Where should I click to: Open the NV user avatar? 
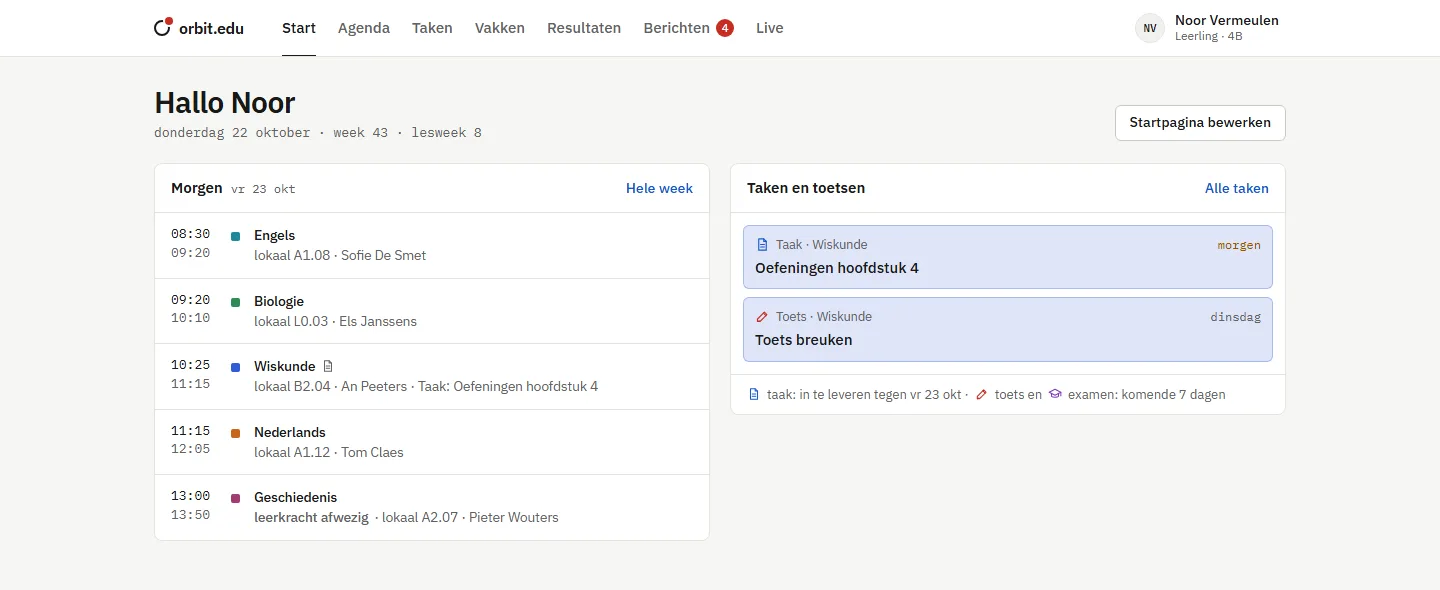click(1150, 28)
